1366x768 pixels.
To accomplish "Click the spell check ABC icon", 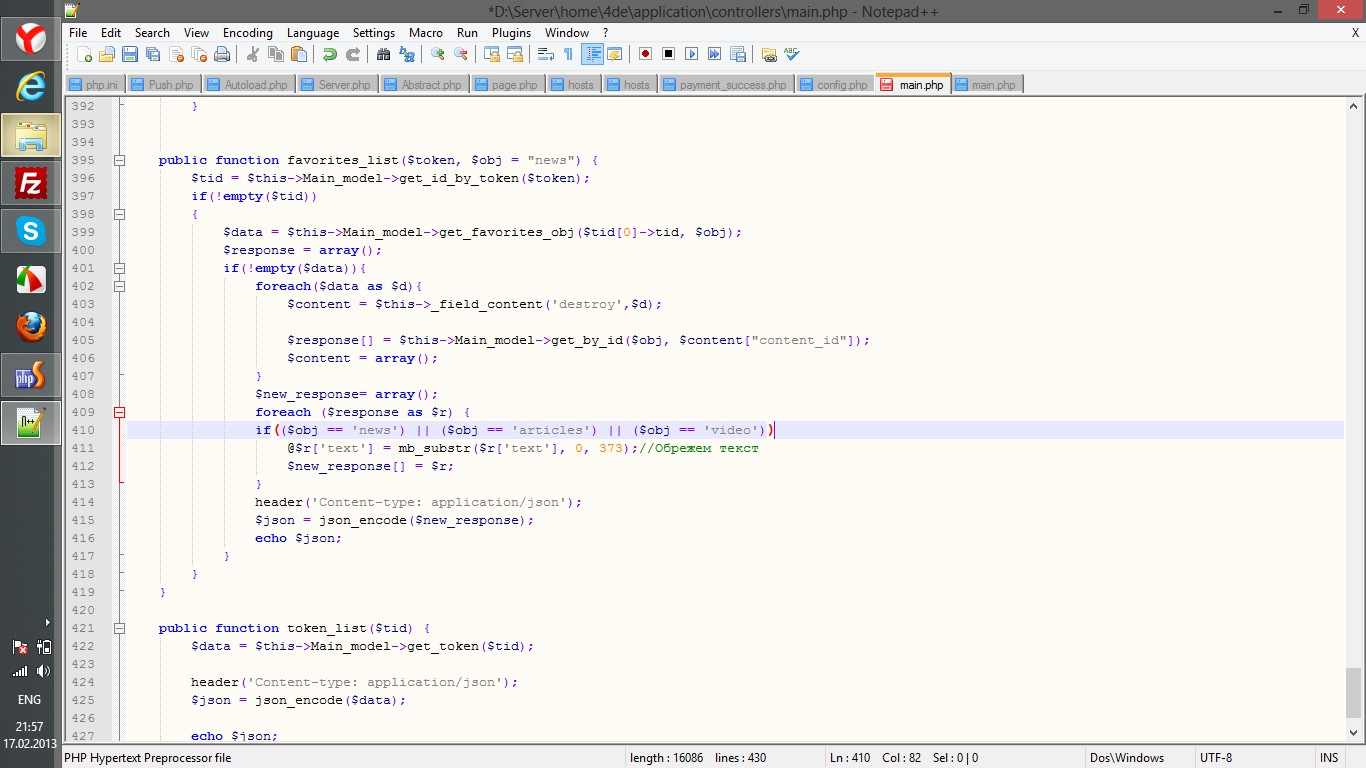I will pyautogui.click(x=791, y=54).
